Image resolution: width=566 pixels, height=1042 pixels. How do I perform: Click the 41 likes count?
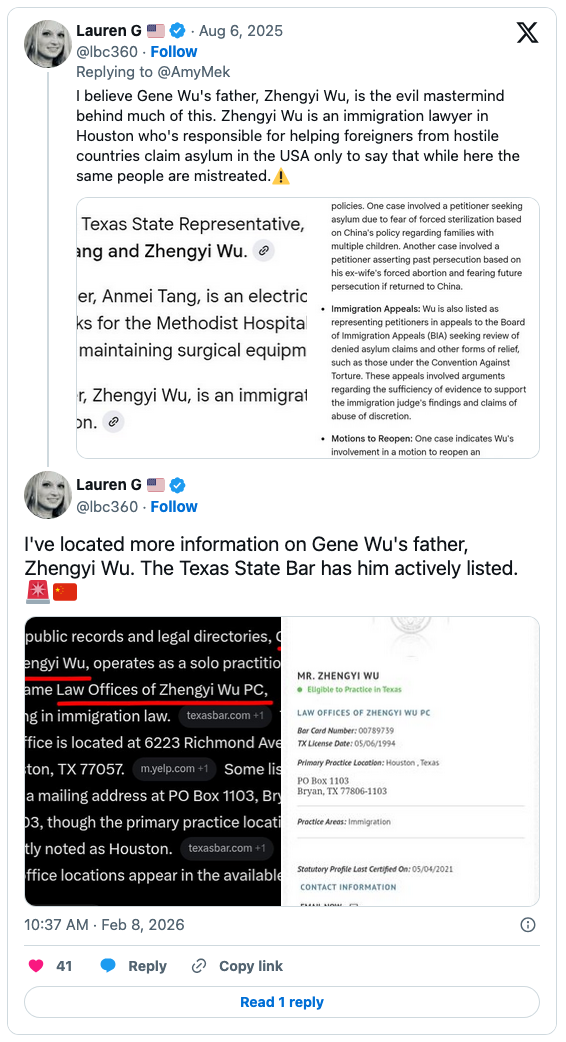pos(64,966)
